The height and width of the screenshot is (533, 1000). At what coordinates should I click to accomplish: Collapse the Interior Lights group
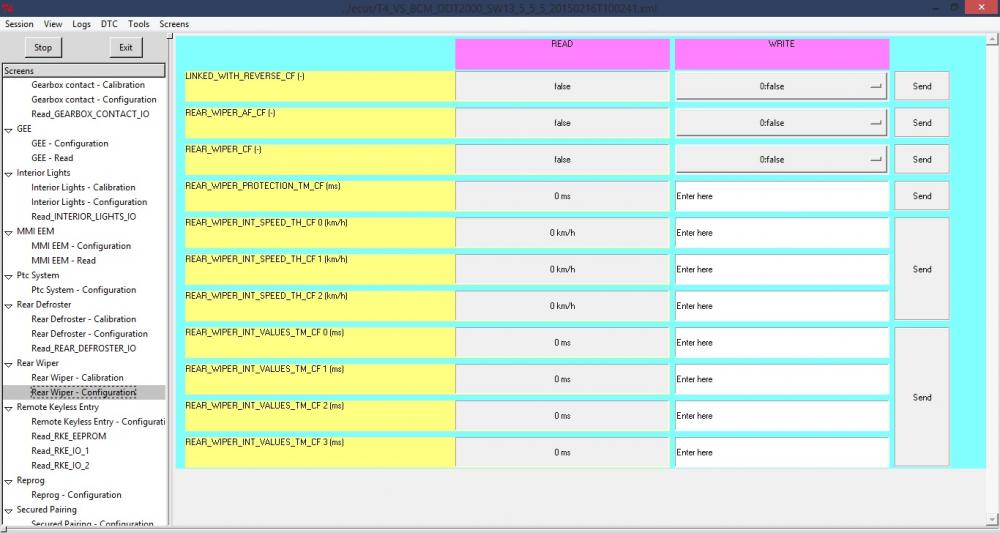[x=8, y=173]
